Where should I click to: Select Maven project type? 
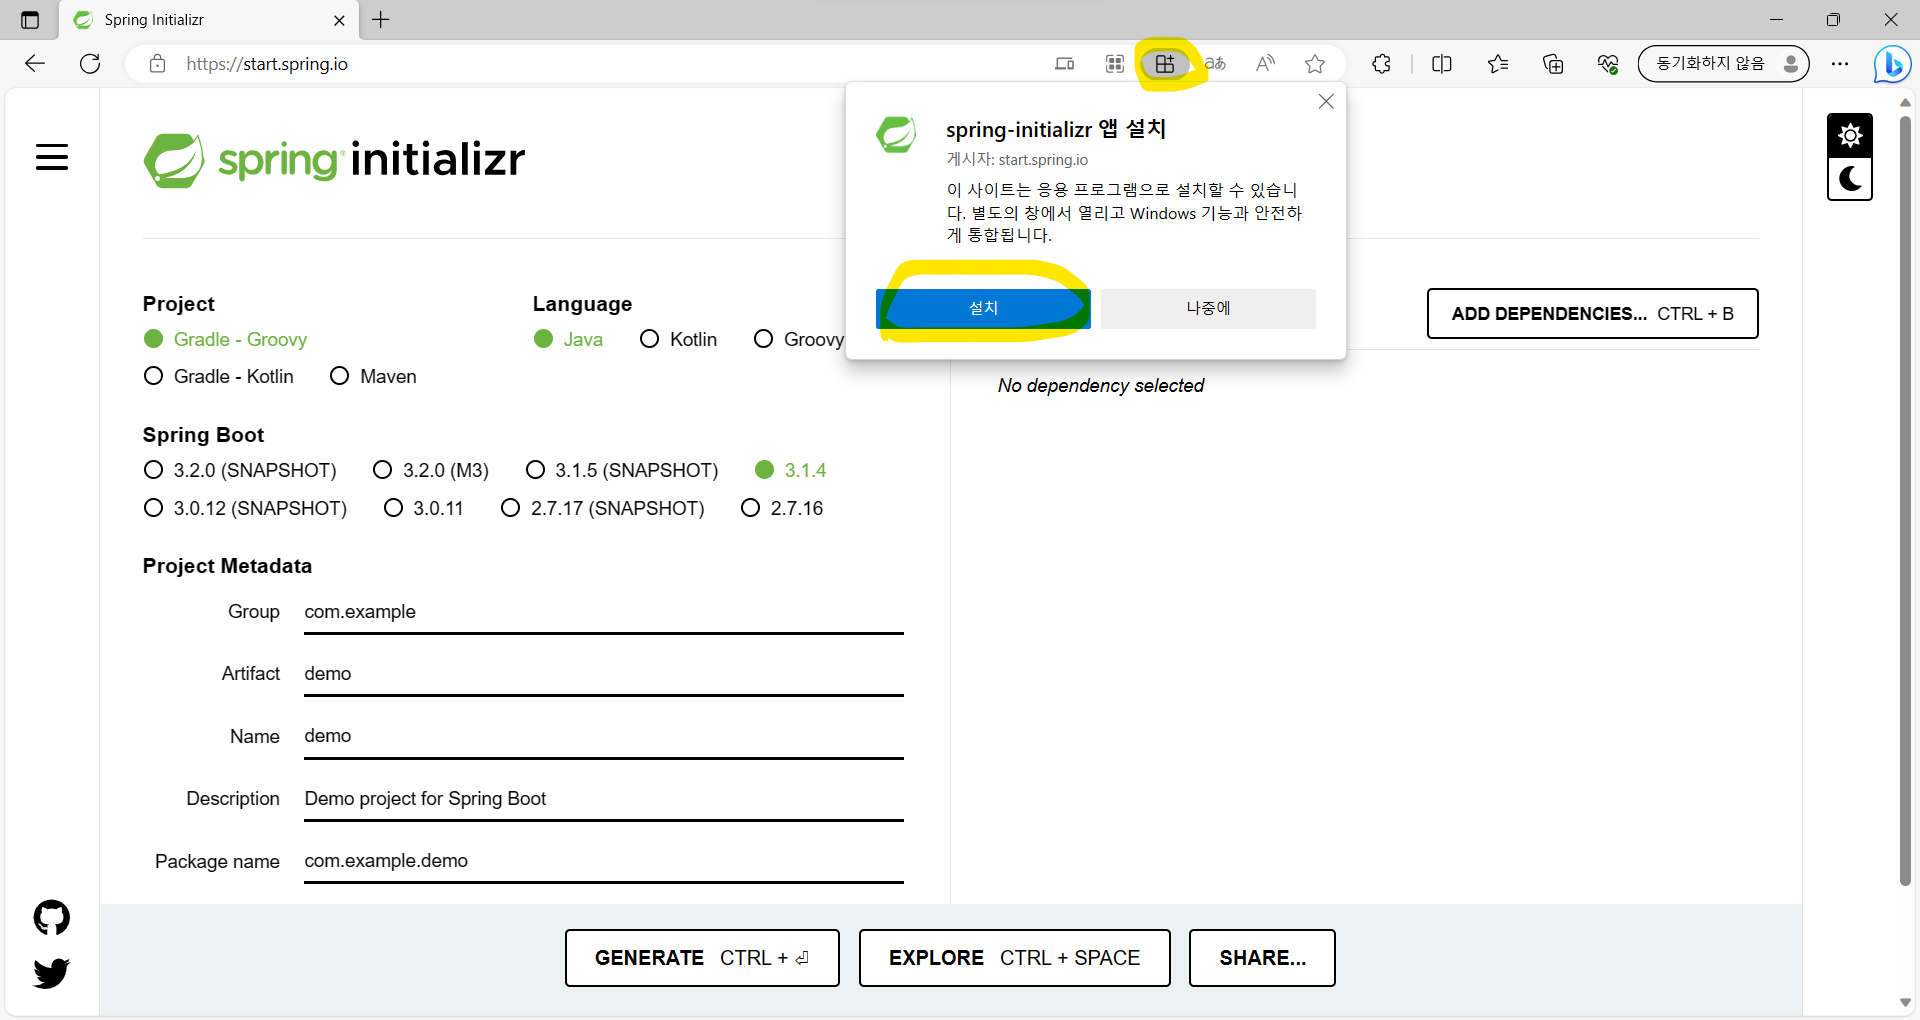(373, 376)
